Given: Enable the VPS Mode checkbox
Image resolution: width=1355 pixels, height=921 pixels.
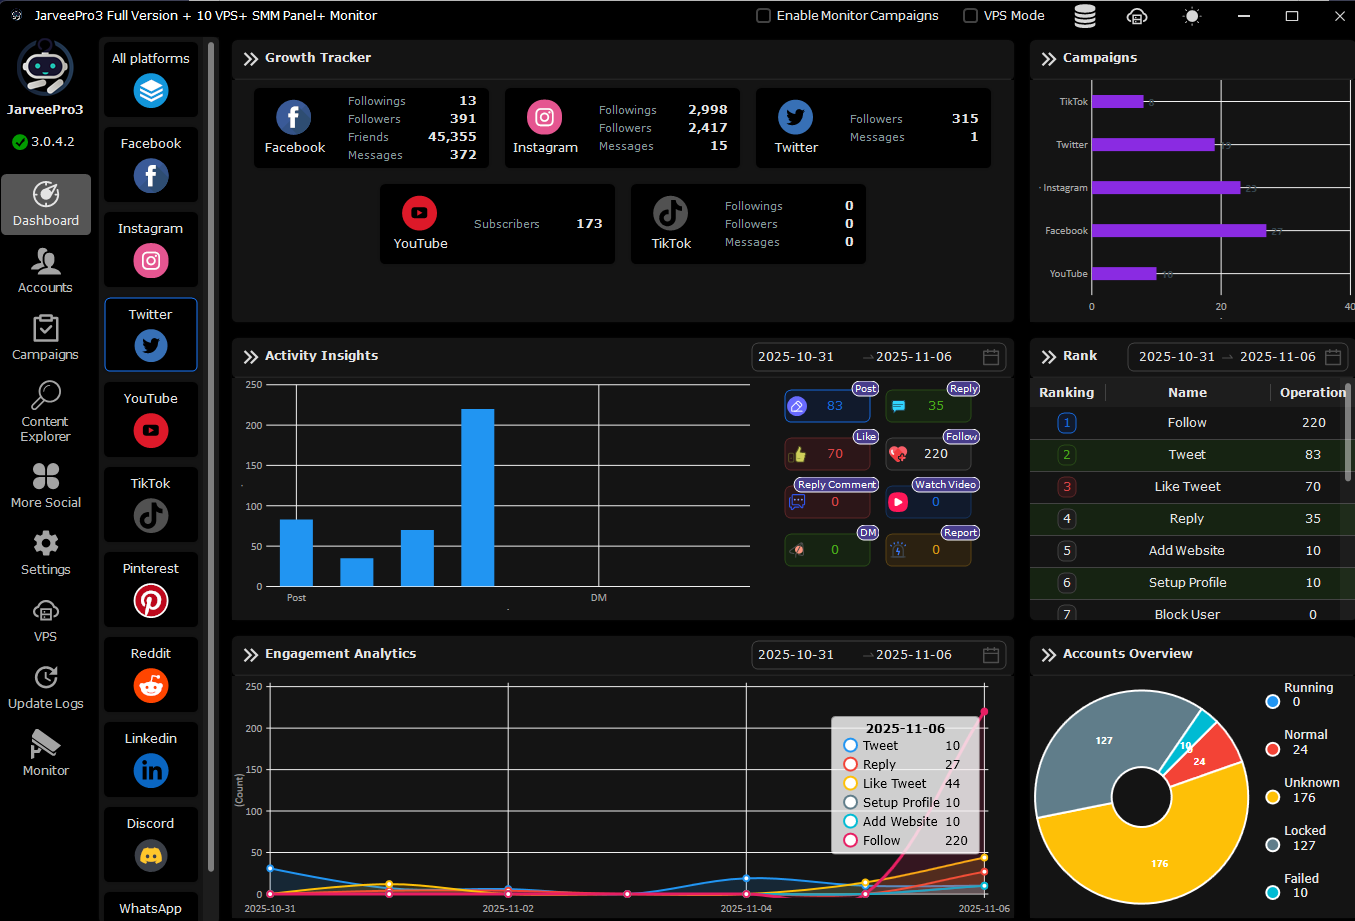Looking at the screenshot, I should (970, 16).
